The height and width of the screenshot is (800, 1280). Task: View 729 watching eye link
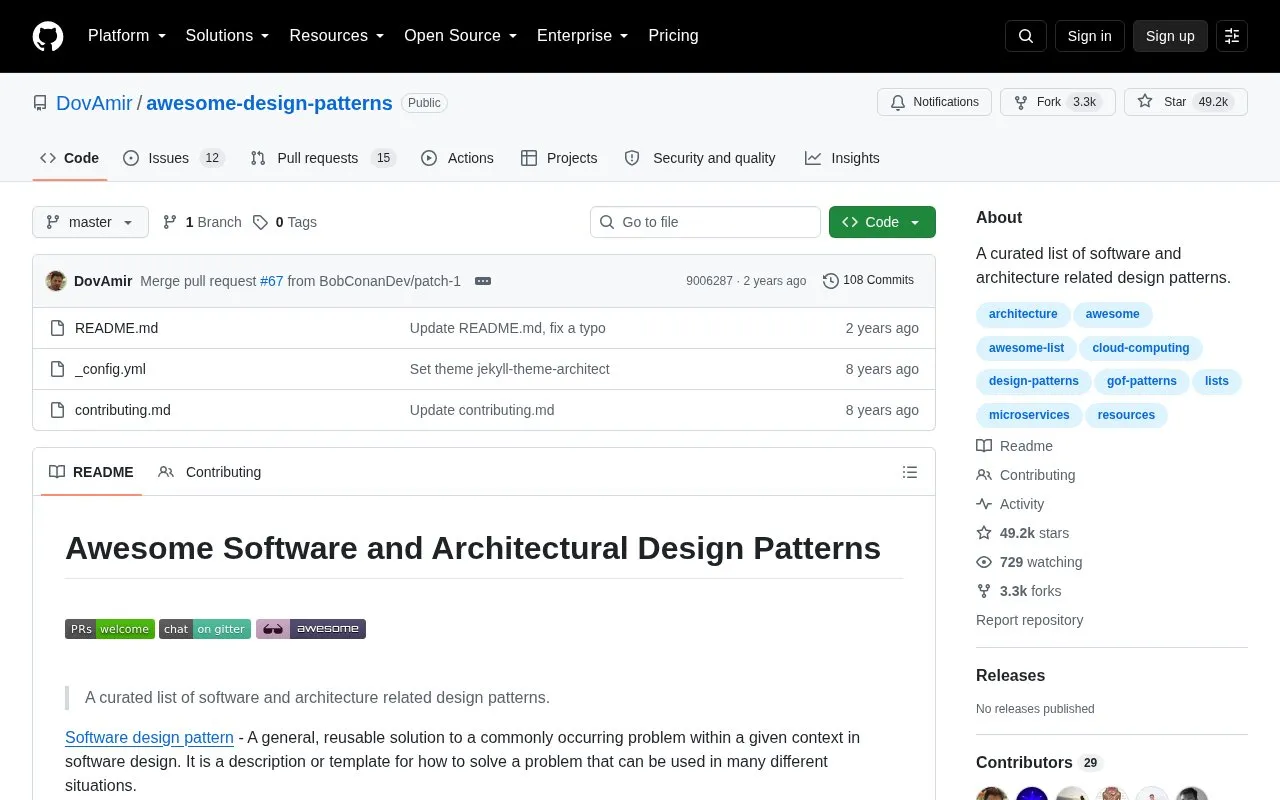point(1029,562)
